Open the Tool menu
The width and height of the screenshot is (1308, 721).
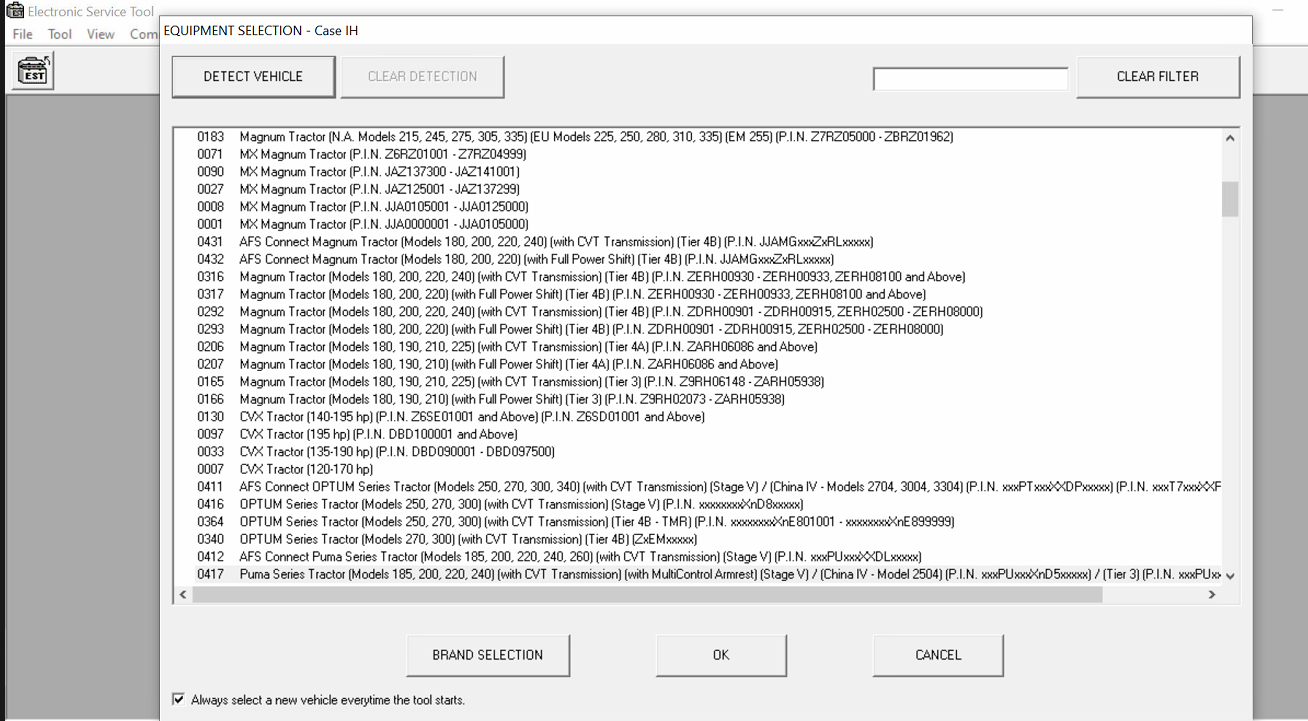point(60,34)
